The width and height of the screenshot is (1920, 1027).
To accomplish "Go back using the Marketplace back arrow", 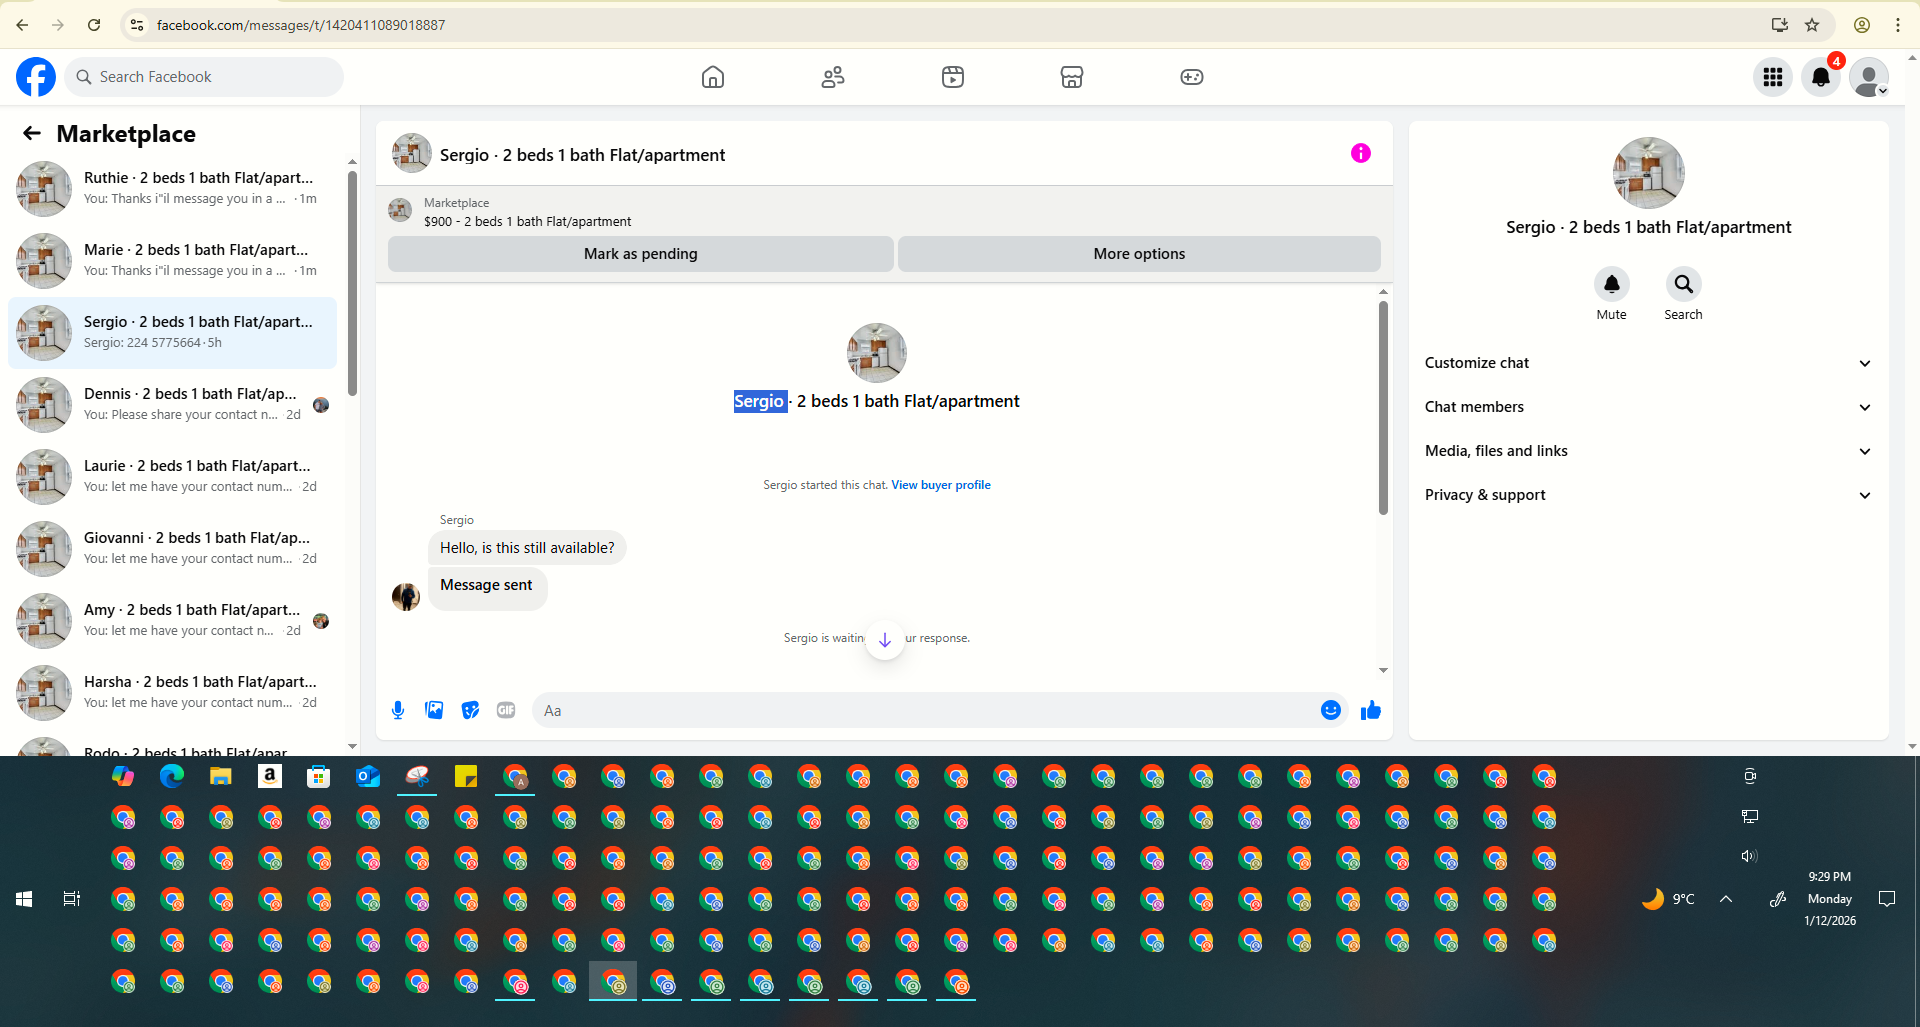I will point(32,133).
